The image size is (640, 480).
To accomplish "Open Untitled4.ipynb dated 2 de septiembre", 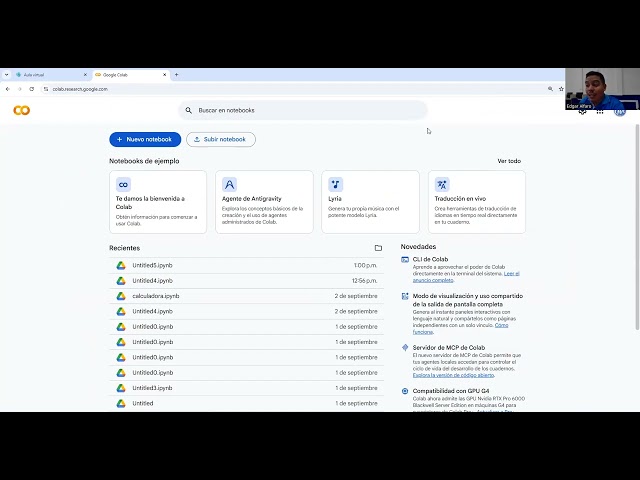I will point(247,311).
